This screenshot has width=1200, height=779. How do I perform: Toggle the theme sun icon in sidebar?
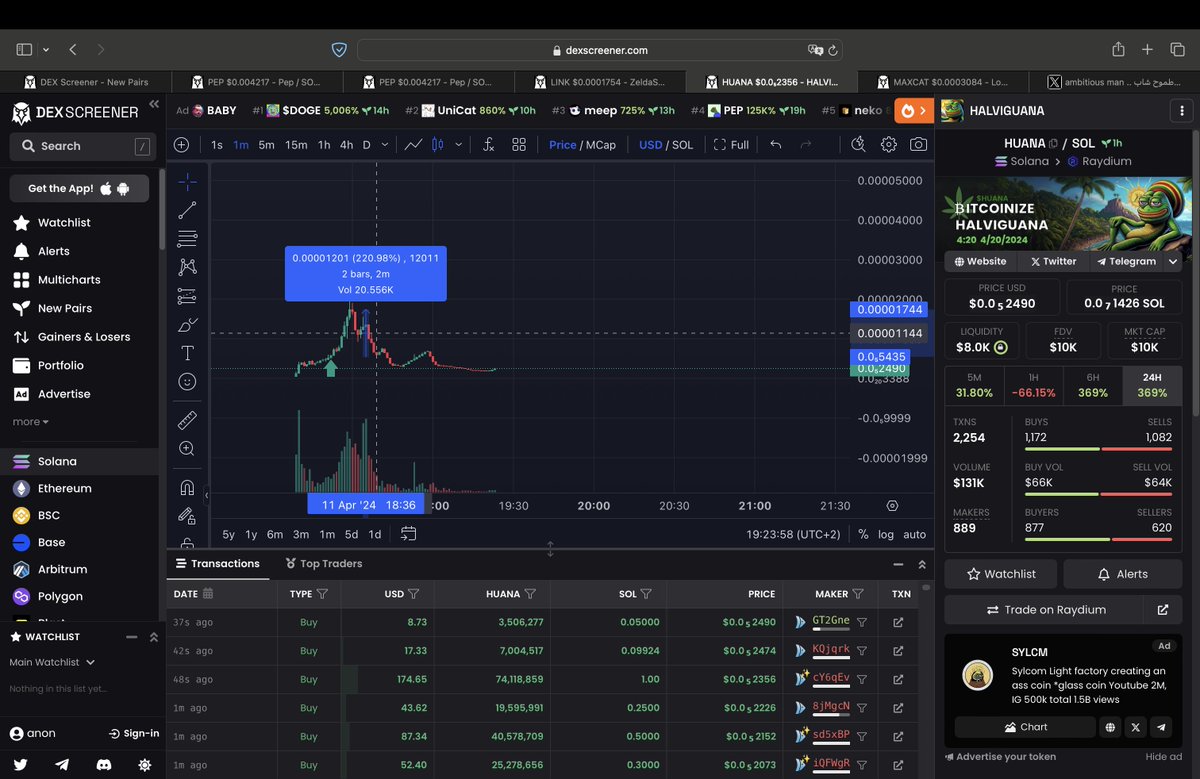(x=145, y=764)
